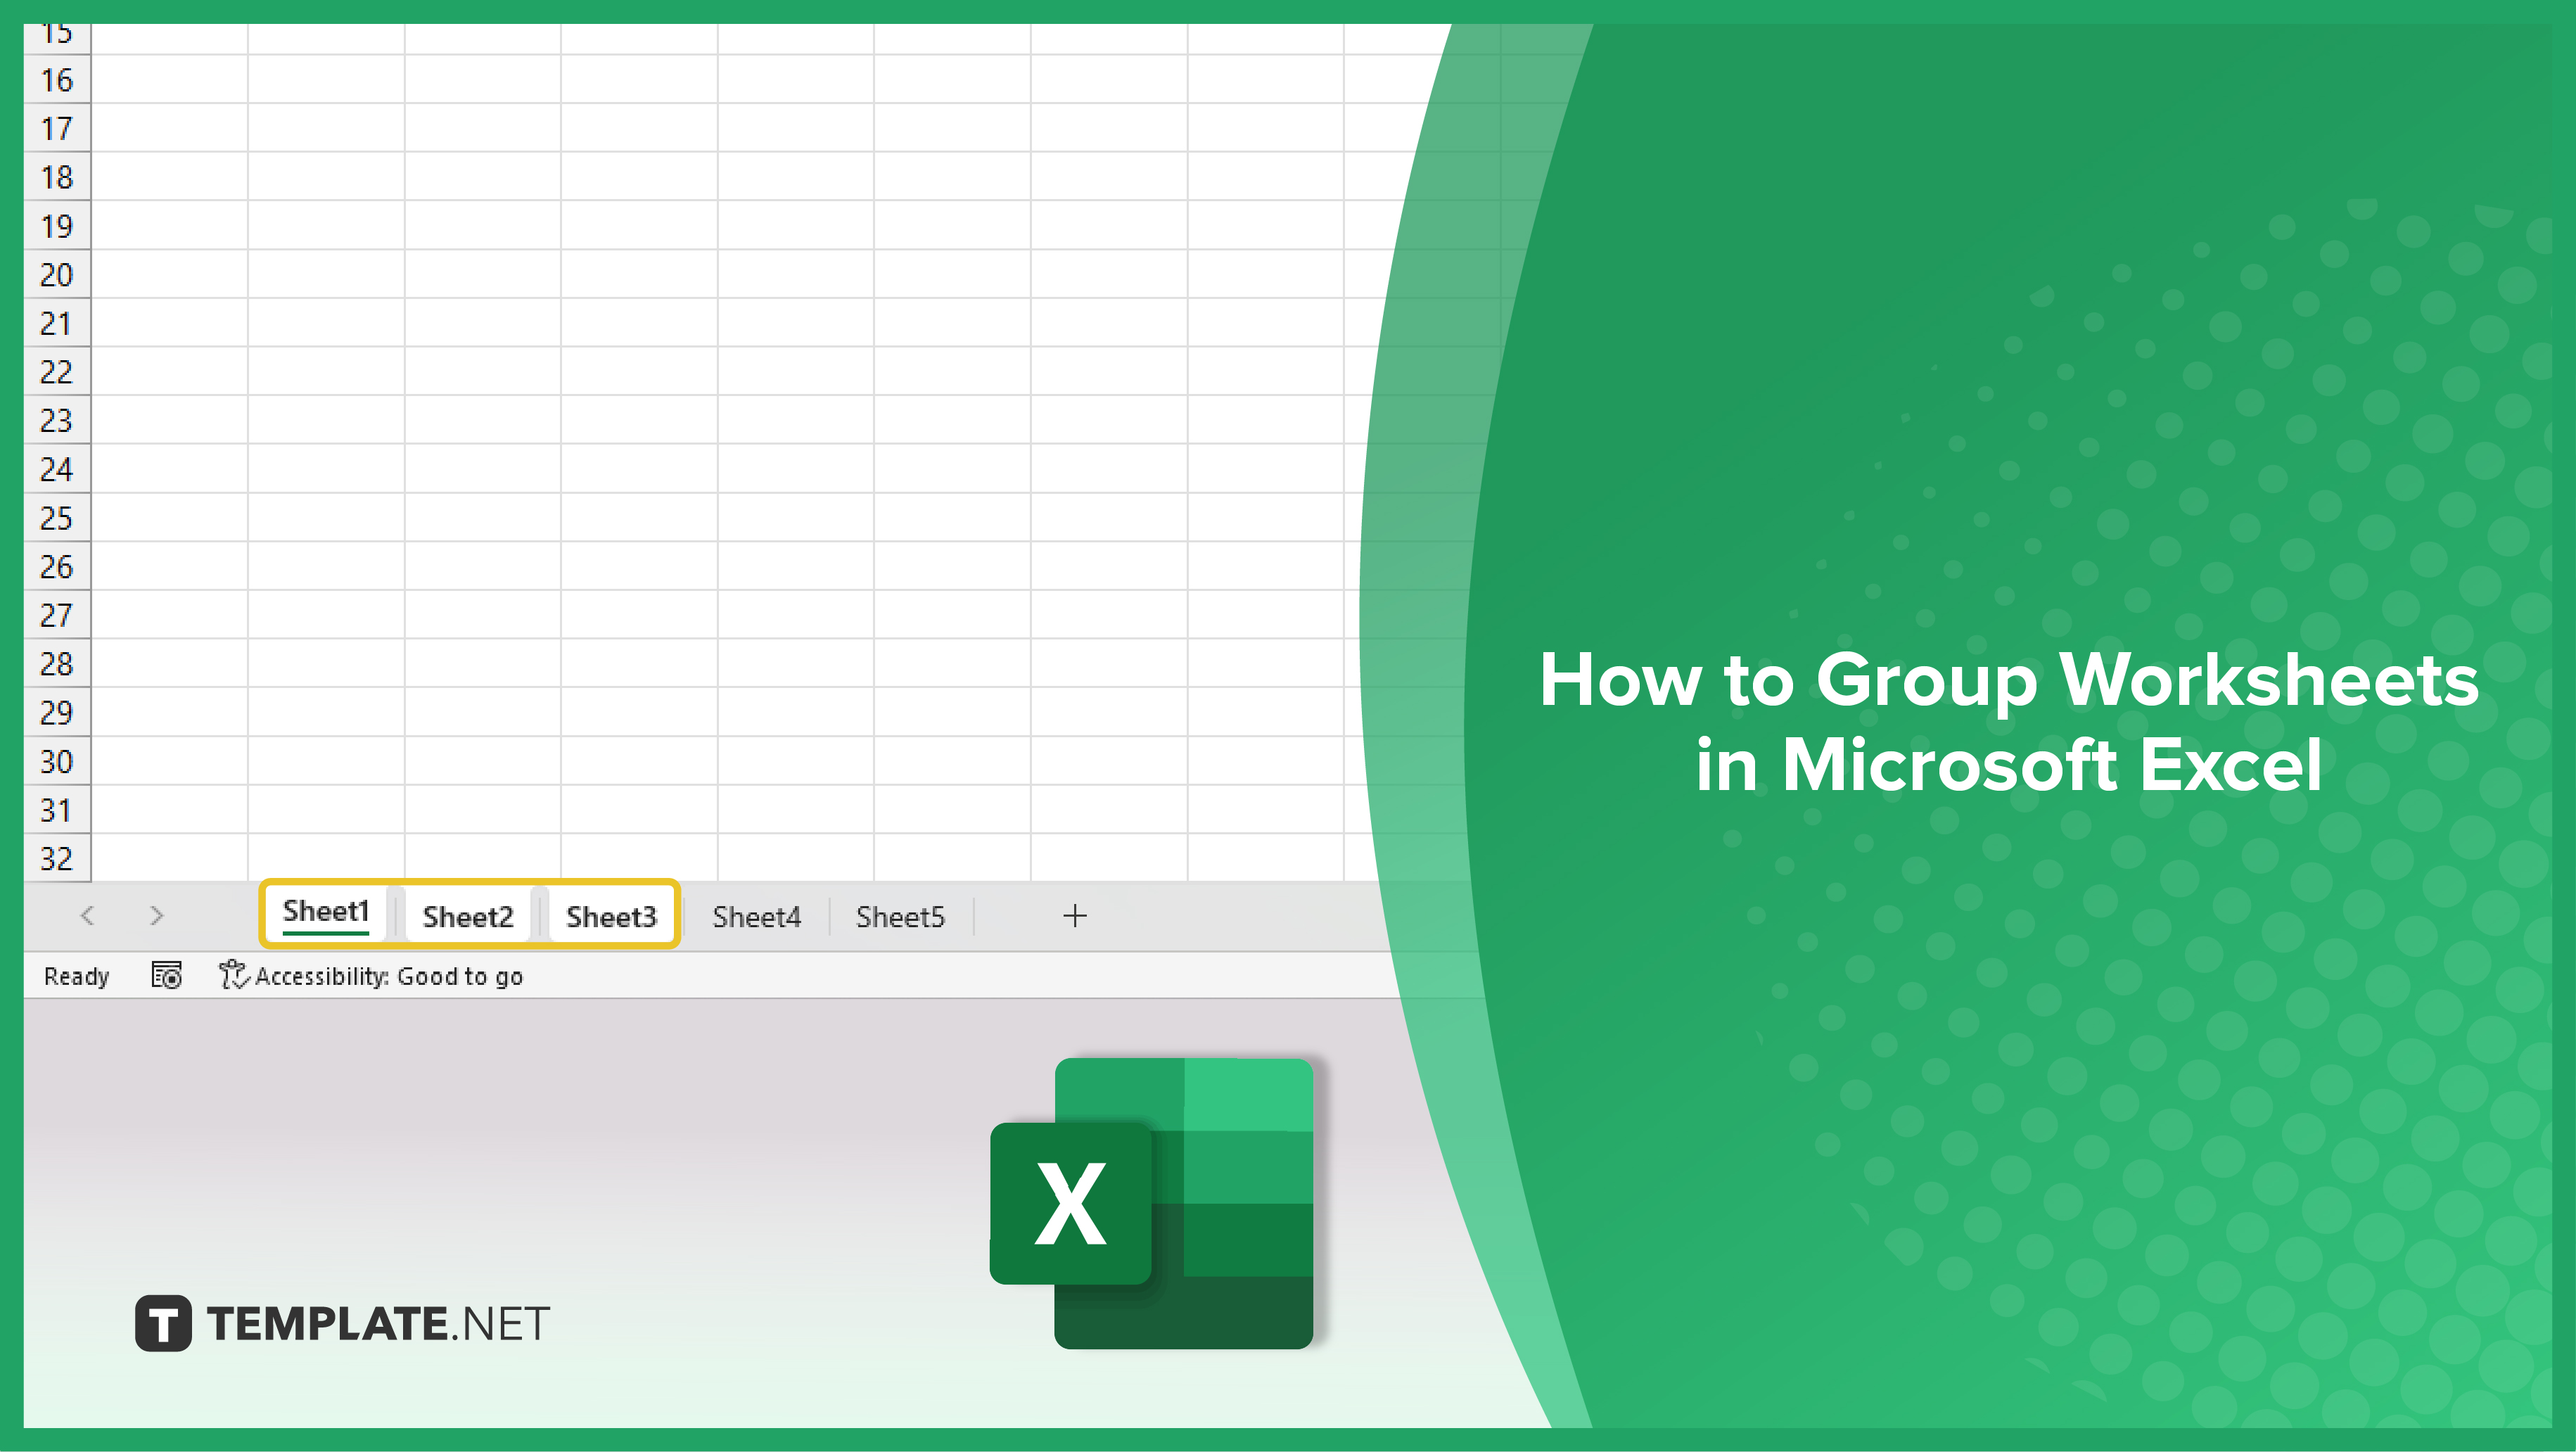Viewport: 2576px width, 1452px height.
Task: Activate the Sheet5 worksheet tab
Action: pyautogui.click(x=900, y=916)
